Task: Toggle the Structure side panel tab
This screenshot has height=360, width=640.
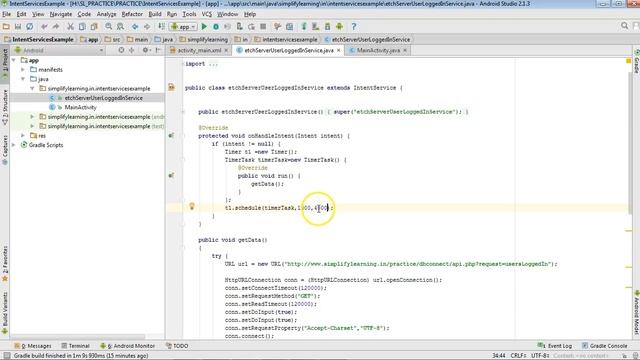Action: (x=5, y=107)
